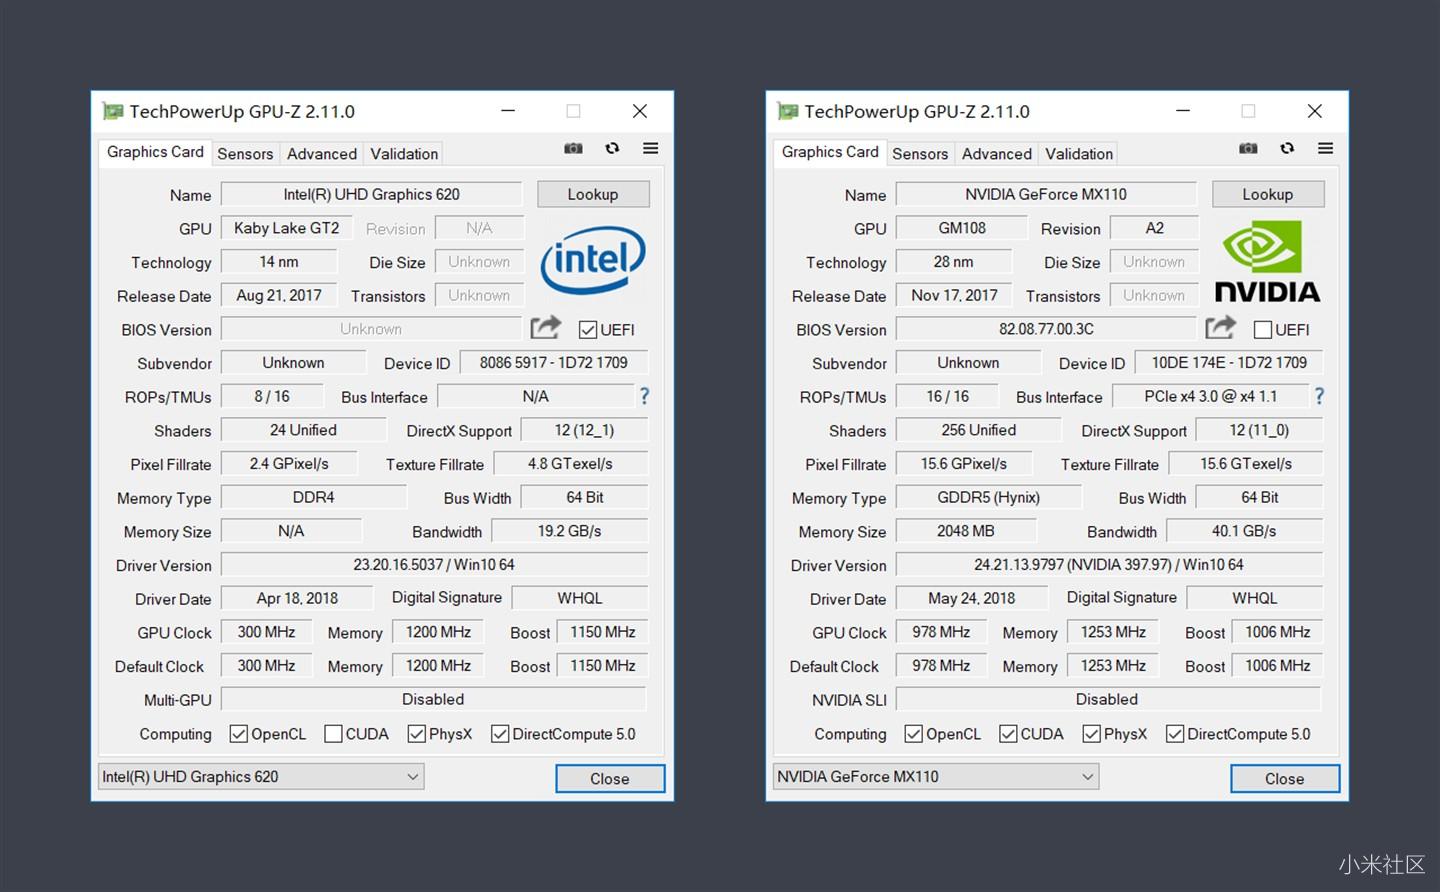Click Device ID value 10DE 174E - 1D72 1709
The width and height of the screenshot is (1440, 892).
1229,363
